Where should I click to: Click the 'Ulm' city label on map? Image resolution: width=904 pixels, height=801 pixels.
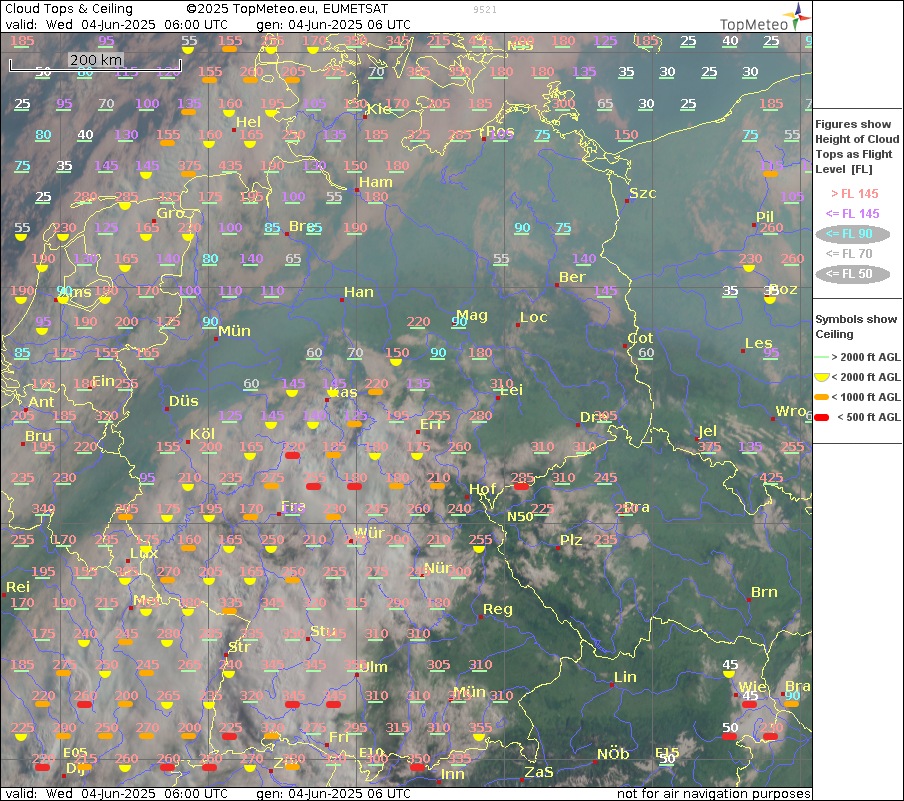point(373,667)
